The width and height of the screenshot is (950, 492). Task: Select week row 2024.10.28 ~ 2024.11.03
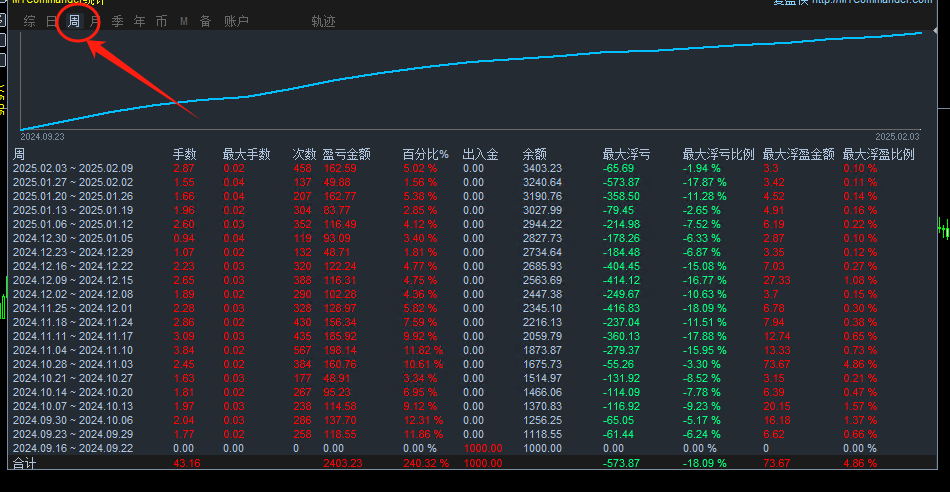474,364
